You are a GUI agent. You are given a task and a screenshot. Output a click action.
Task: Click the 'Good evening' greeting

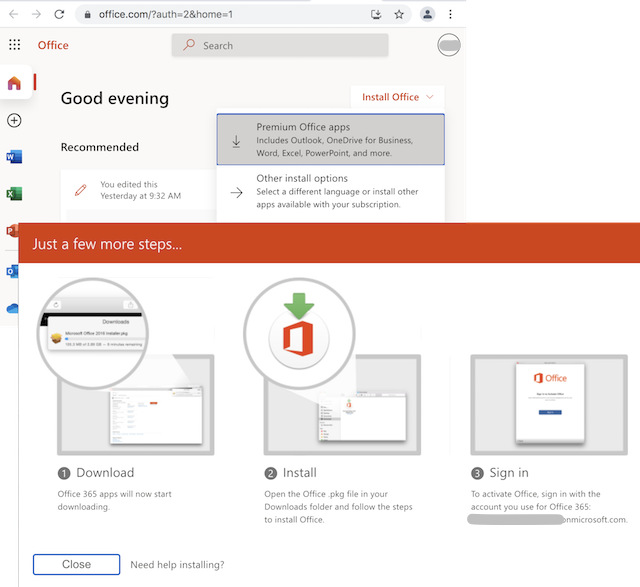point(115,98)
